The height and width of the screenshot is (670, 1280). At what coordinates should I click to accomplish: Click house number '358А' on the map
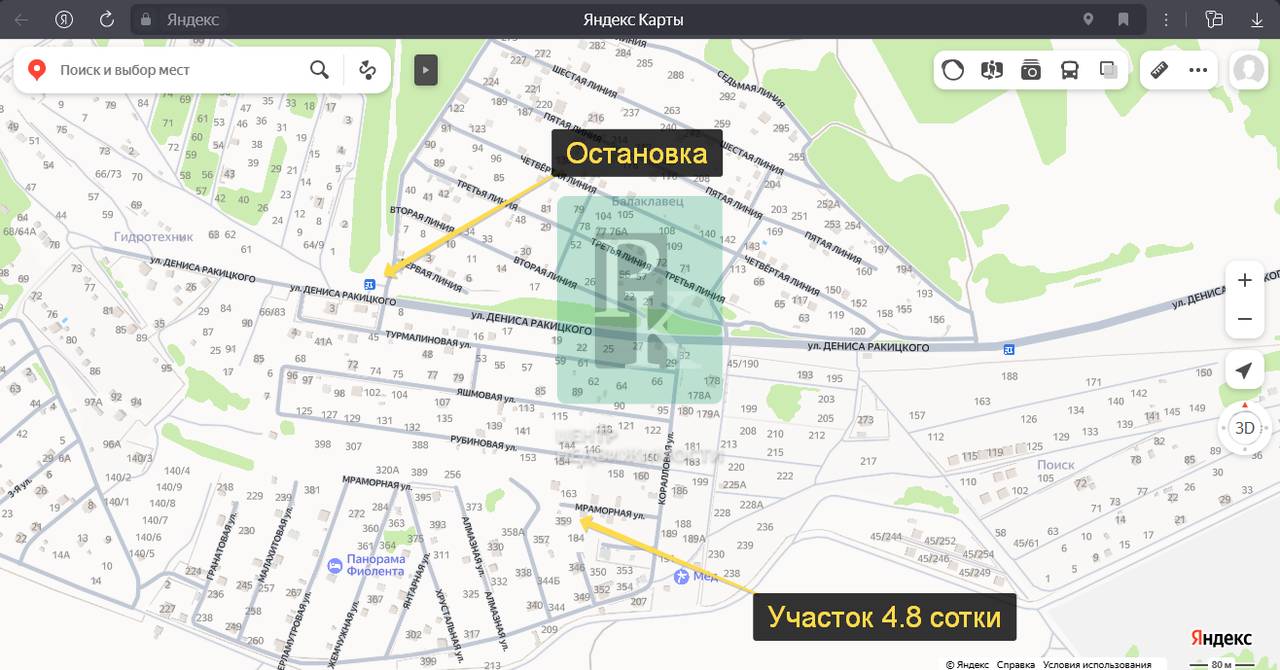(513, 532)
